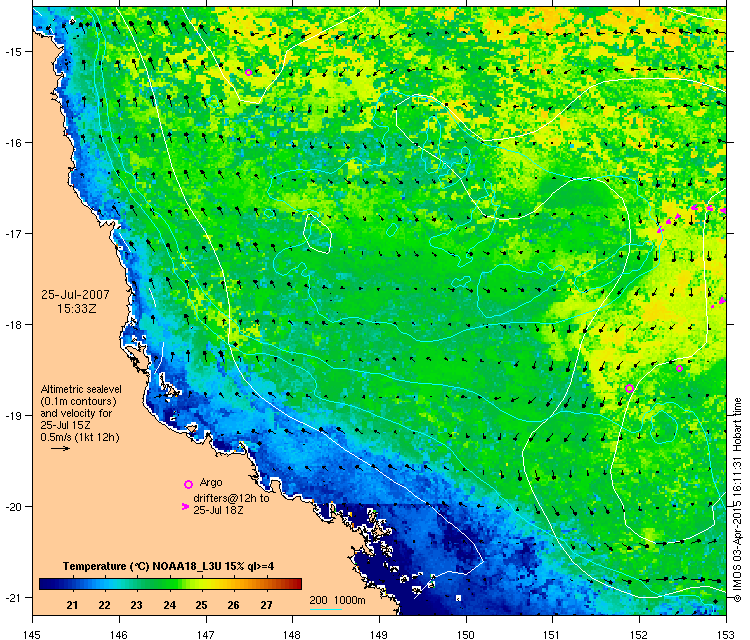Click the colorbar value 24
This screenshot has width=750, height=640.
(169, 605)
